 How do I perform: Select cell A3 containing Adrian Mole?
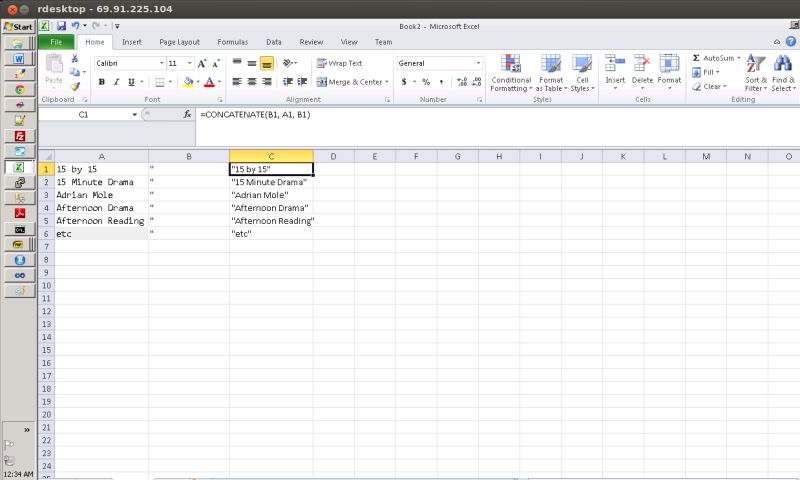(x=101, y=195)
